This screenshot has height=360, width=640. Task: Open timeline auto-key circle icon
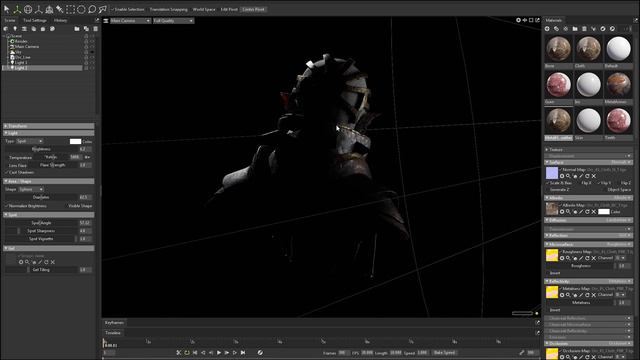[x=260, y=352]
